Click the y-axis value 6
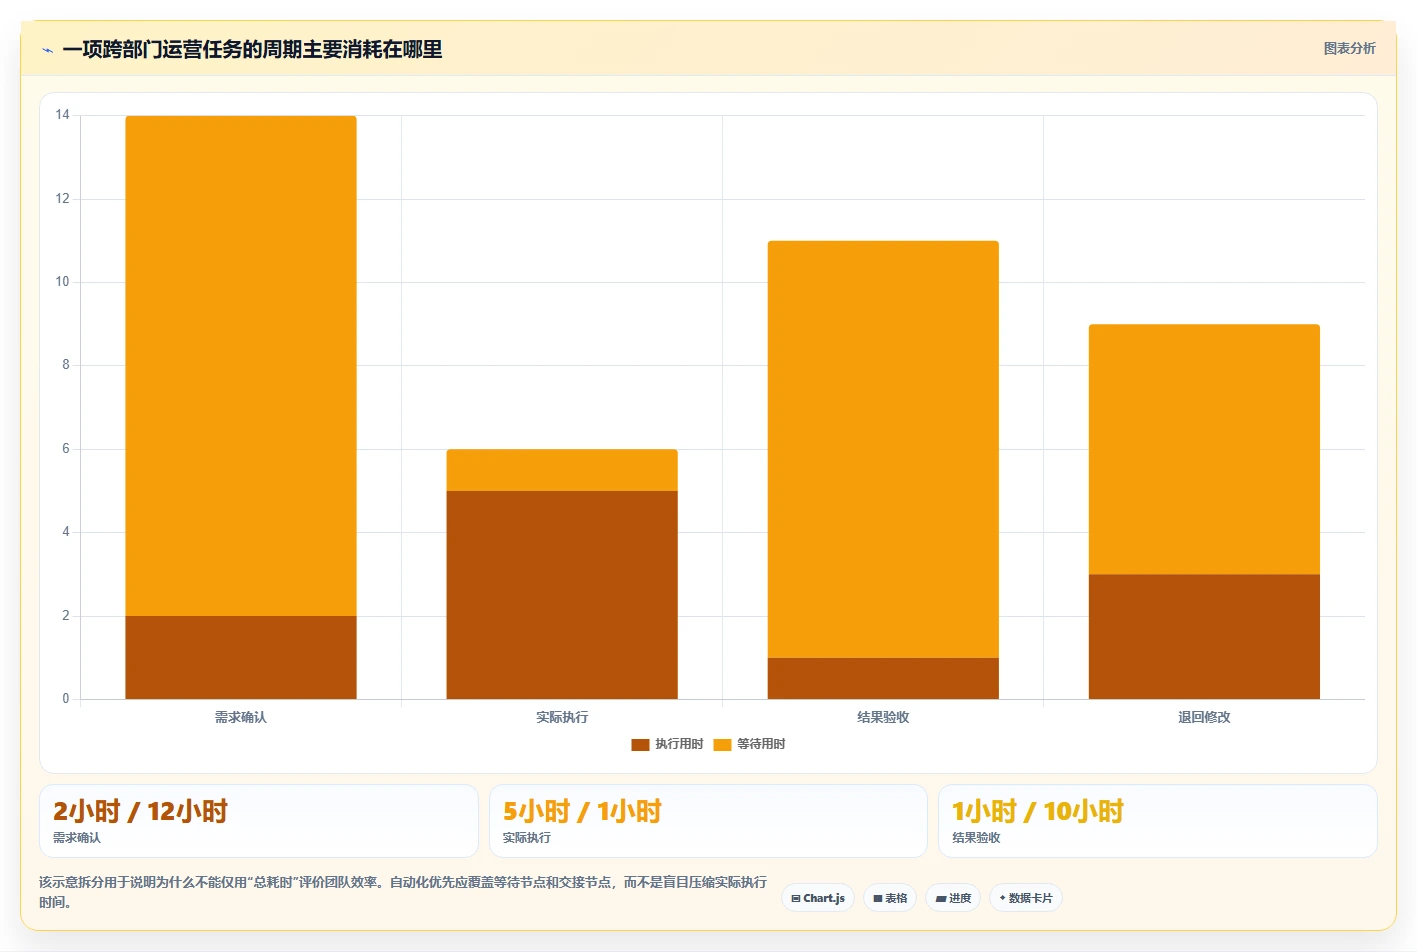 pyautogui.click(x=66, y=449)
